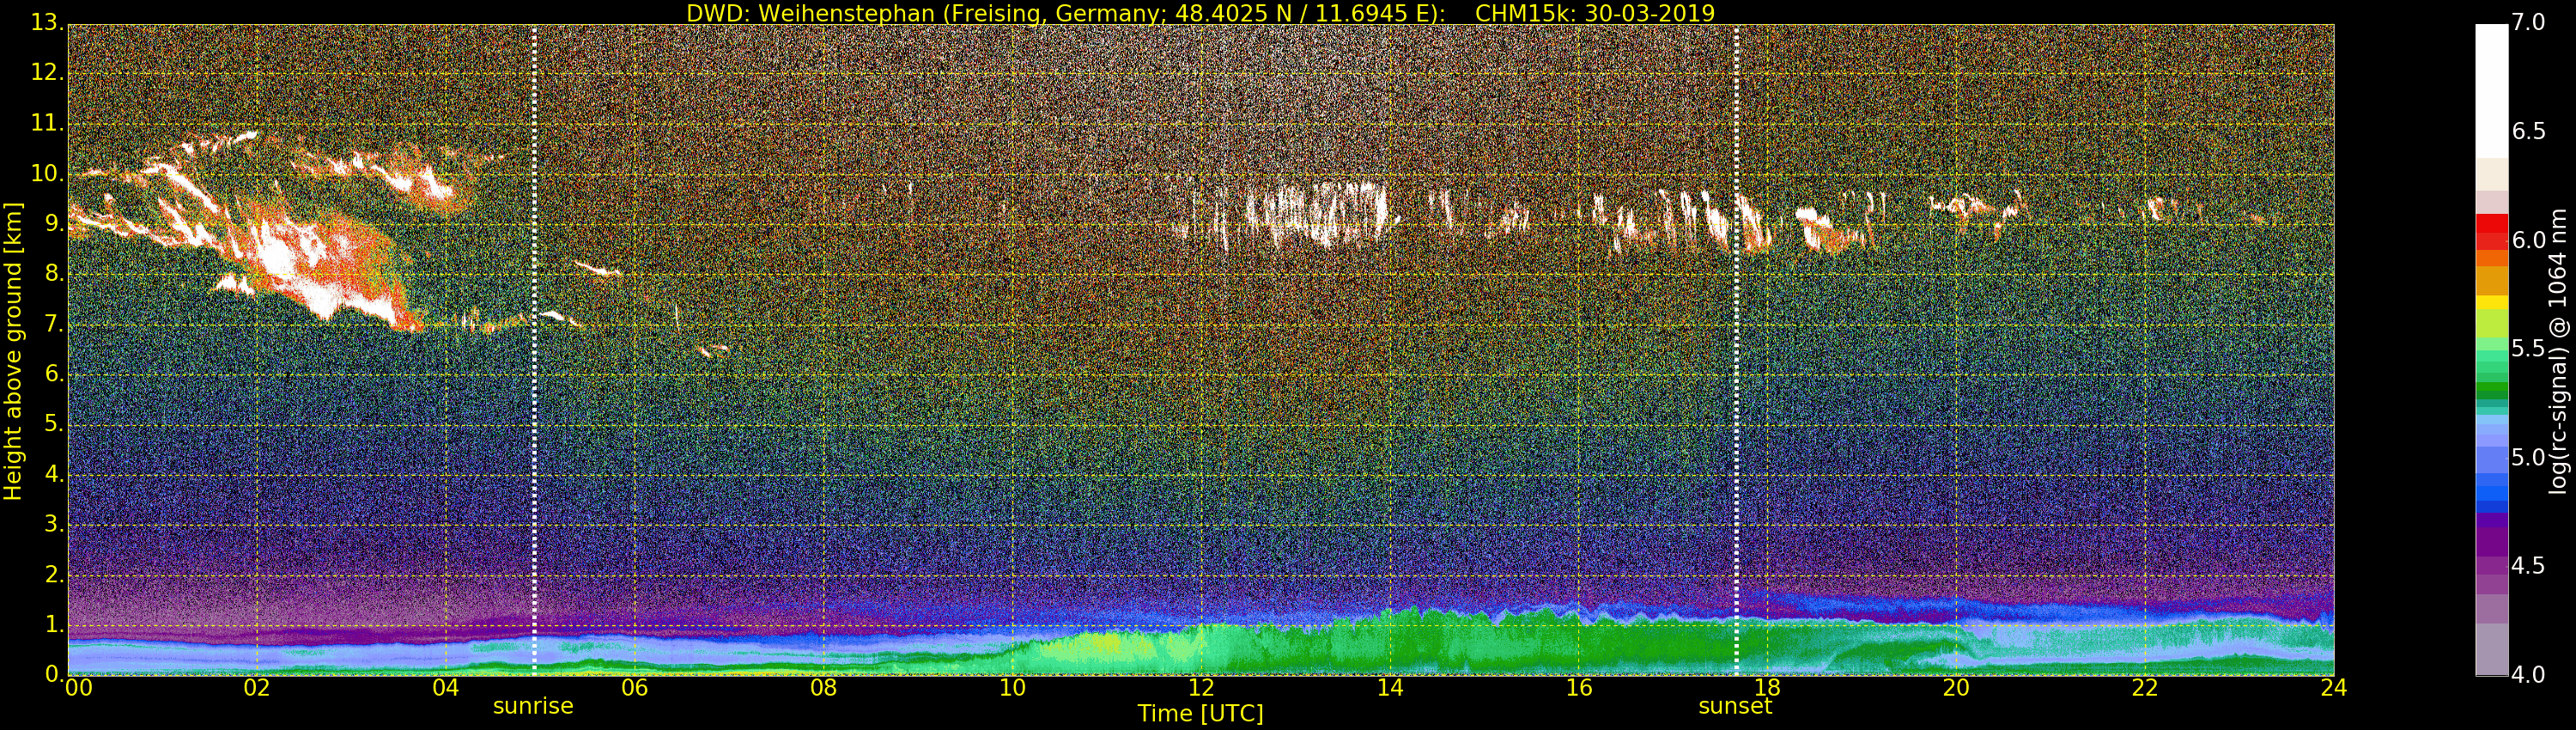Image resolution: width=2576 pixels, height=730 pixels.
Task: Click the 20 tick on the time axis
Action: [x=1956, y=688]
